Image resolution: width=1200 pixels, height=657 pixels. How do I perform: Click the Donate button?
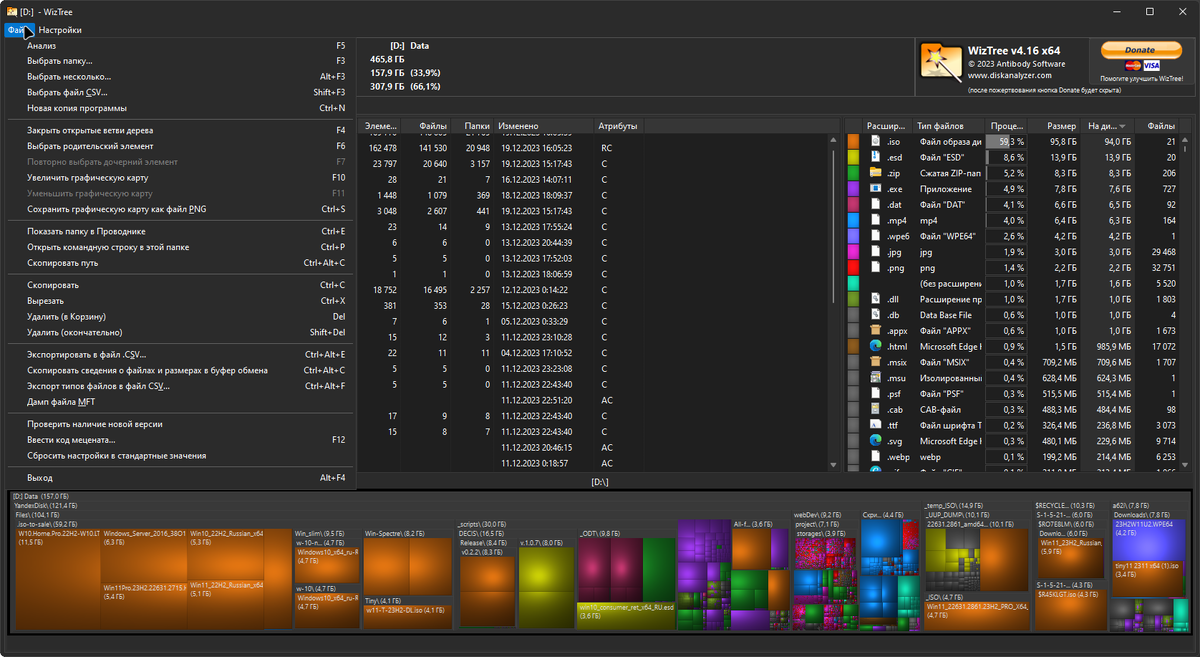point(1140,50)
